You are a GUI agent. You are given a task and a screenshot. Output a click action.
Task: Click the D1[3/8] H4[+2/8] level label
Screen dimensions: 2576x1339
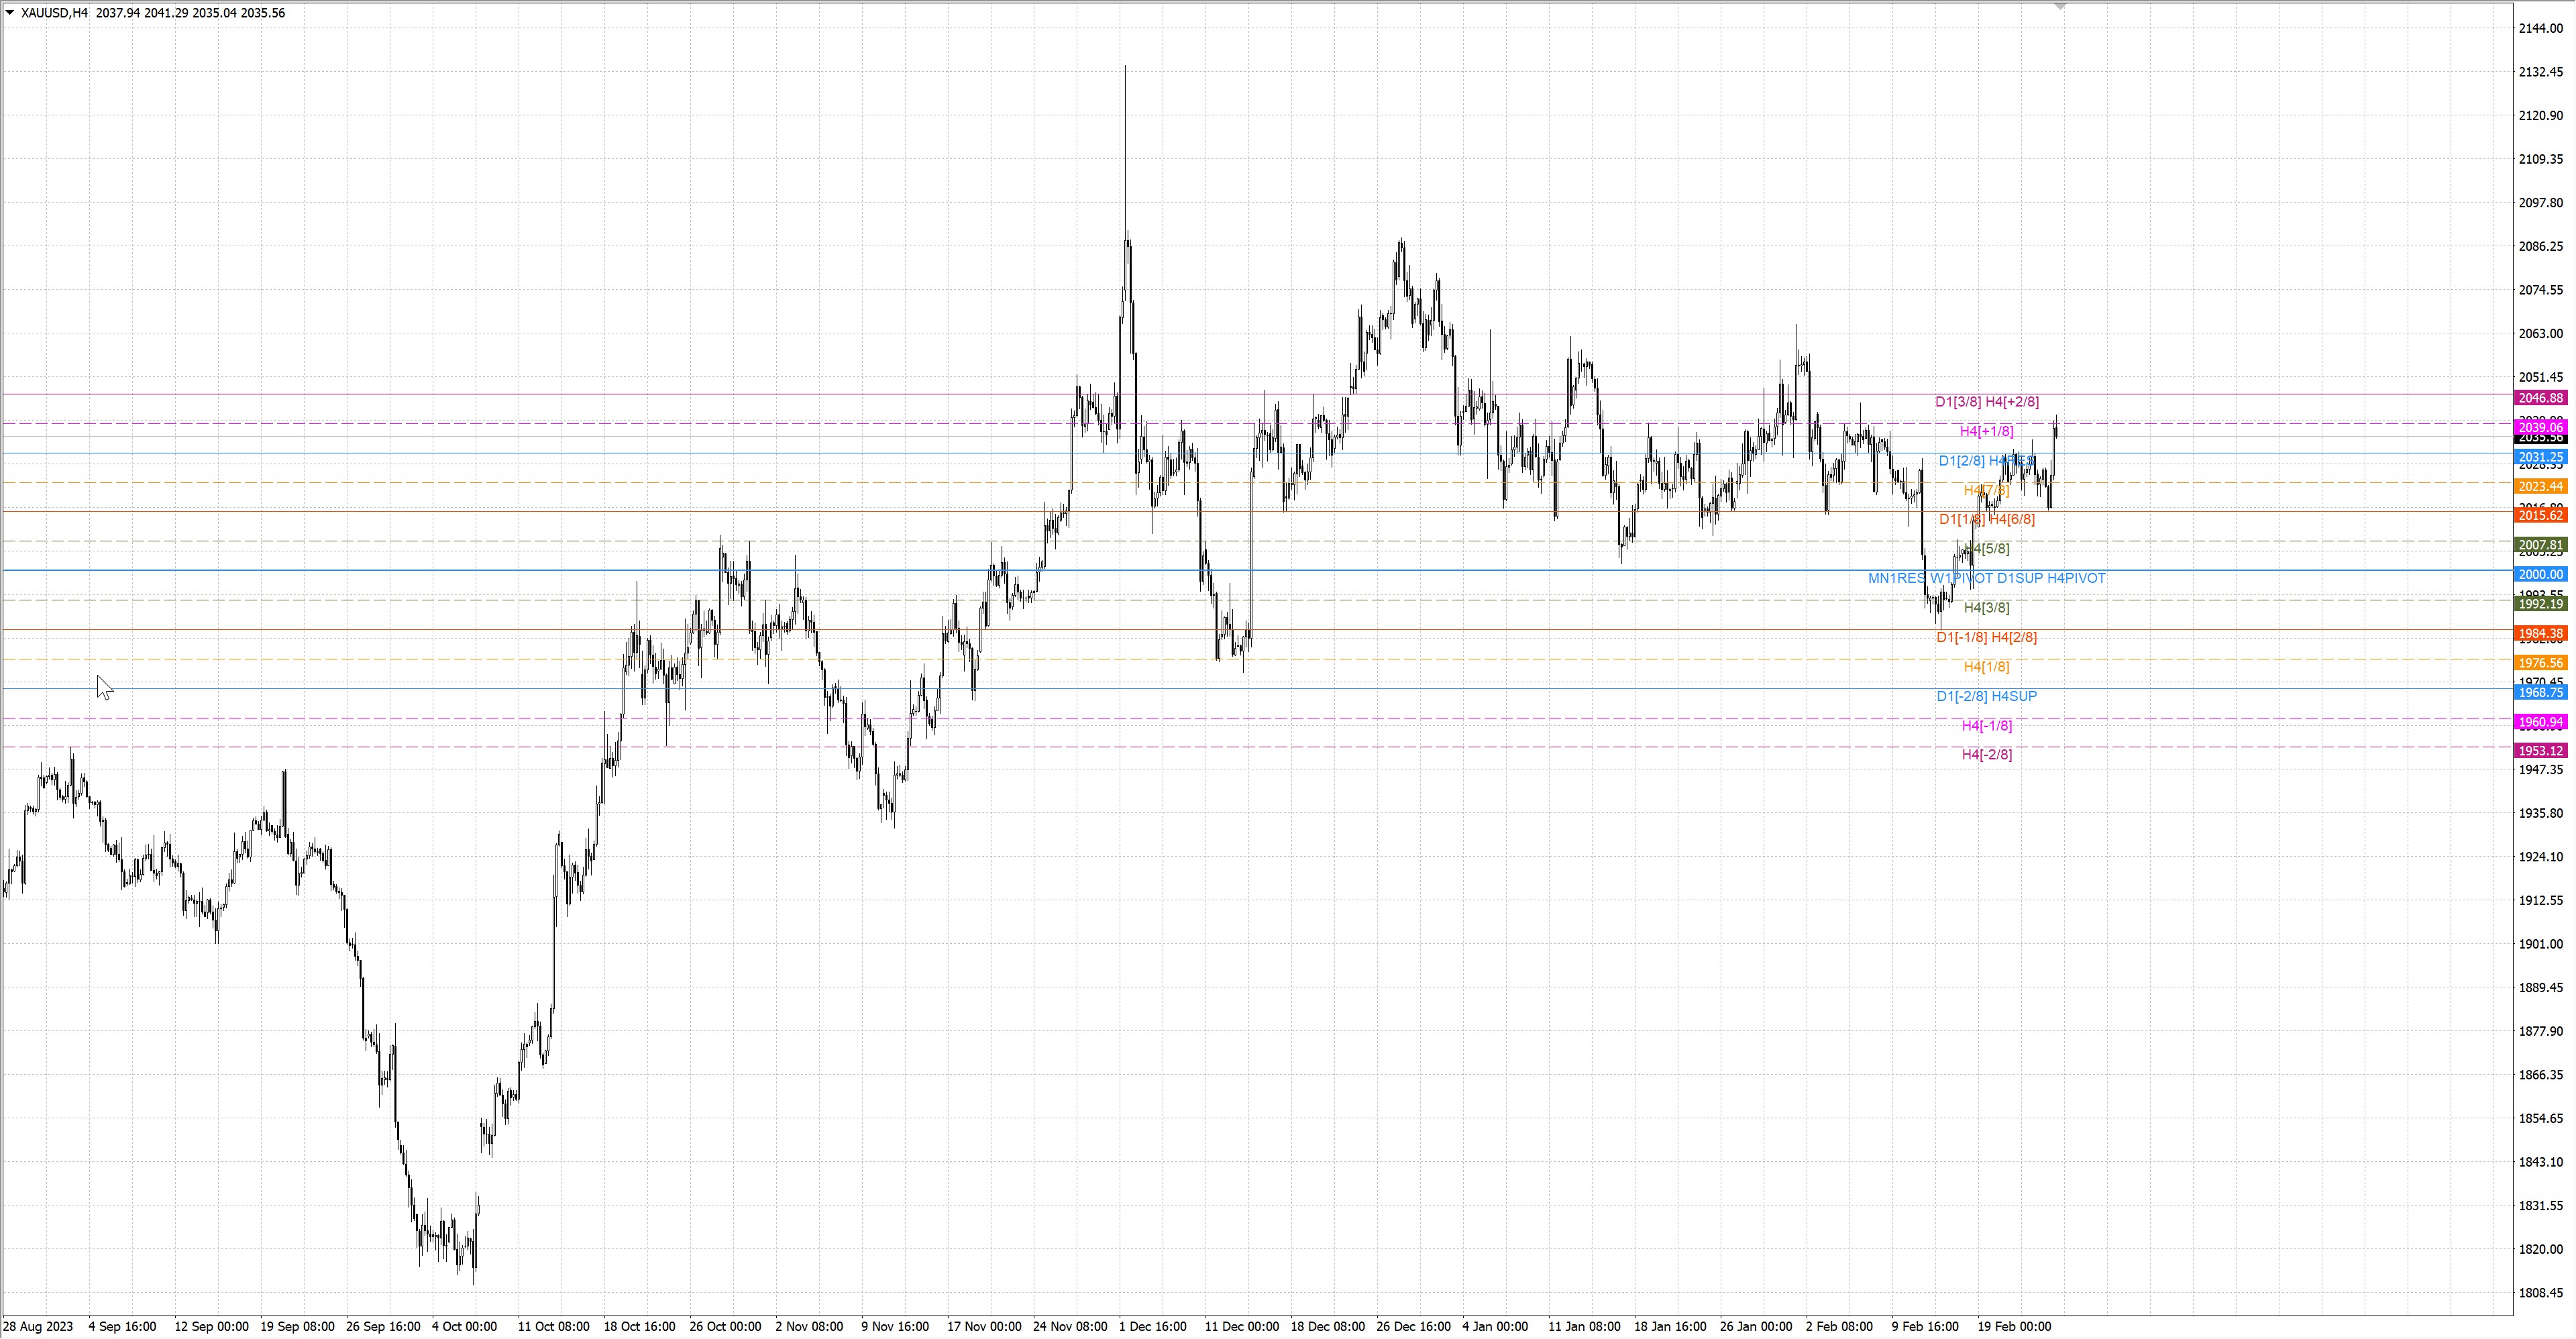pos(1986,402)
